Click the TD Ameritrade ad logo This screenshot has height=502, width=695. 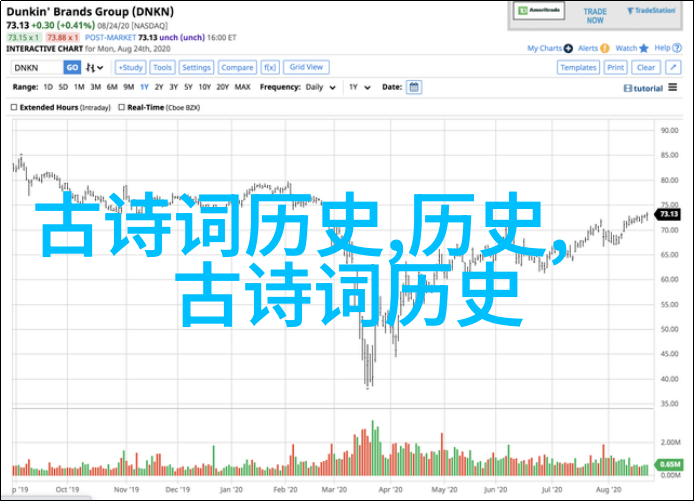(539, 11)
